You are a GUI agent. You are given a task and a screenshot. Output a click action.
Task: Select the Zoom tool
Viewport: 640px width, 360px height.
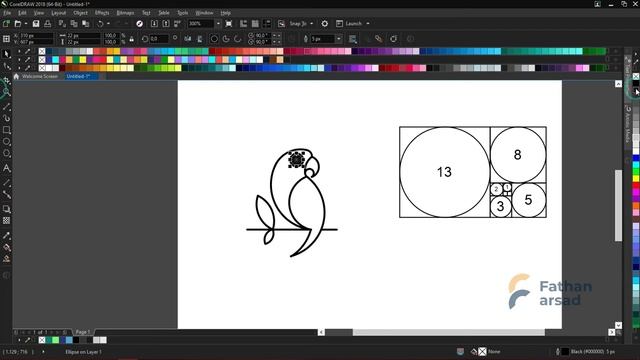(7, 93)
